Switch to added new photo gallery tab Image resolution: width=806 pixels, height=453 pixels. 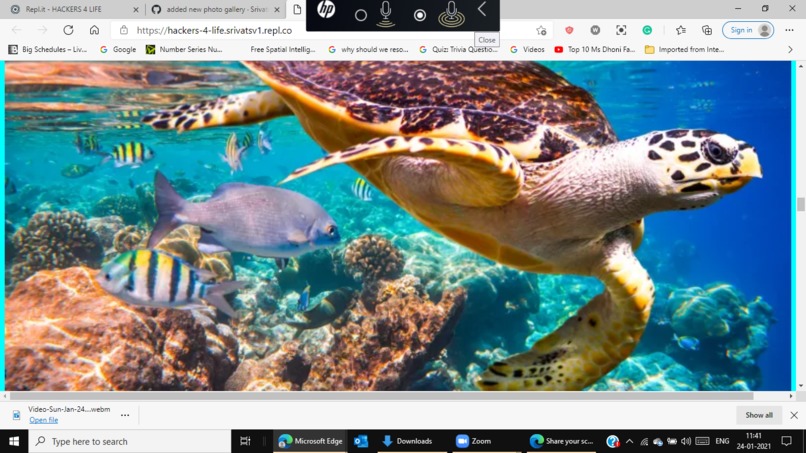click(x=216, y=9)
